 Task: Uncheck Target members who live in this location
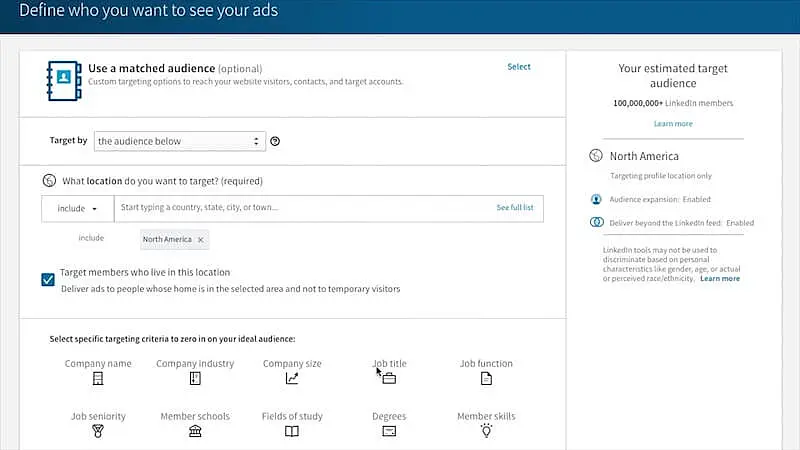48,280
